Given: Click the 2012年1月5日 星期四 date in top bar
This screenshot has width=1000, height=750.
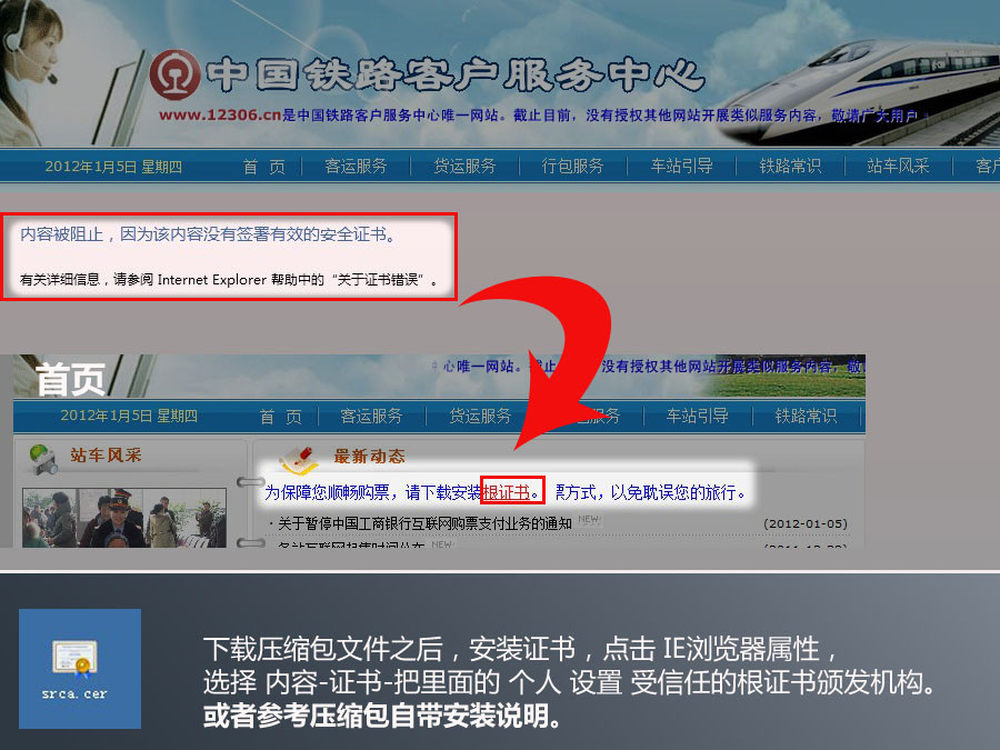Looking at the screenshot, I should pos(114,167).
